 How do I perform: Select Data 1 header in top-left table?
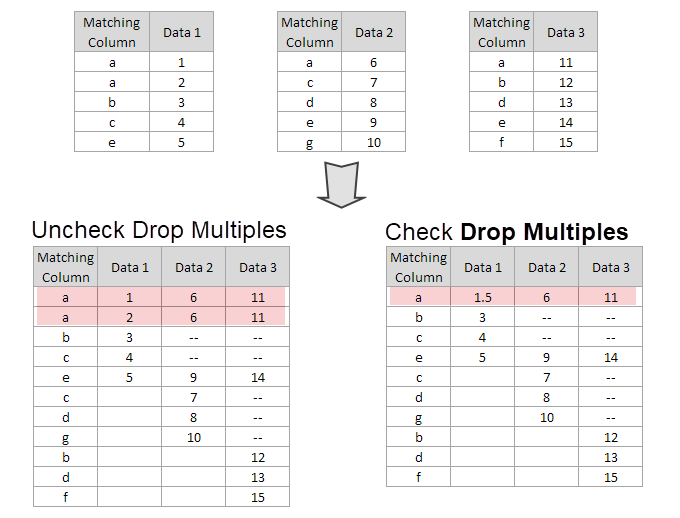(182, 32)
